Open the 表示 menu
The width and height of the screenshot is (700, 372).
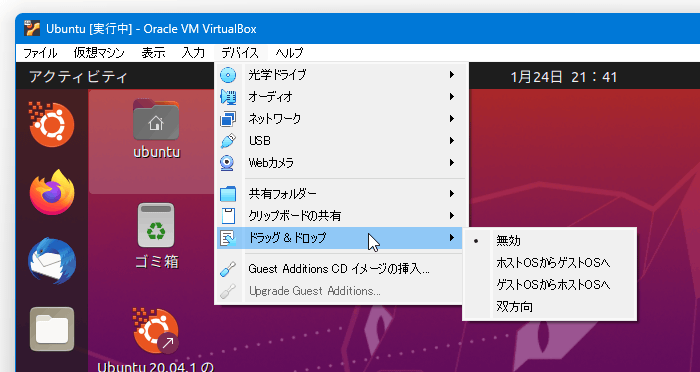(154, 53)
